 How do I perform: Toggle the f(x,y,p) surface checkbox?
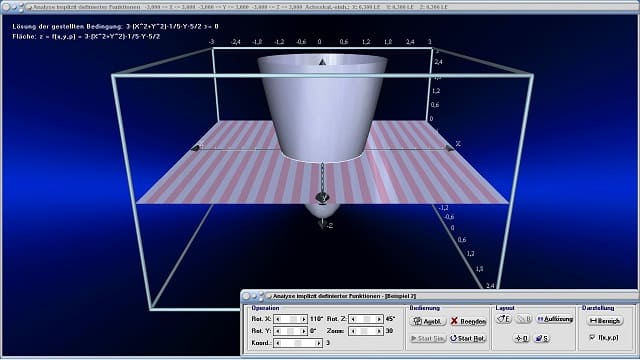(593, 338)
